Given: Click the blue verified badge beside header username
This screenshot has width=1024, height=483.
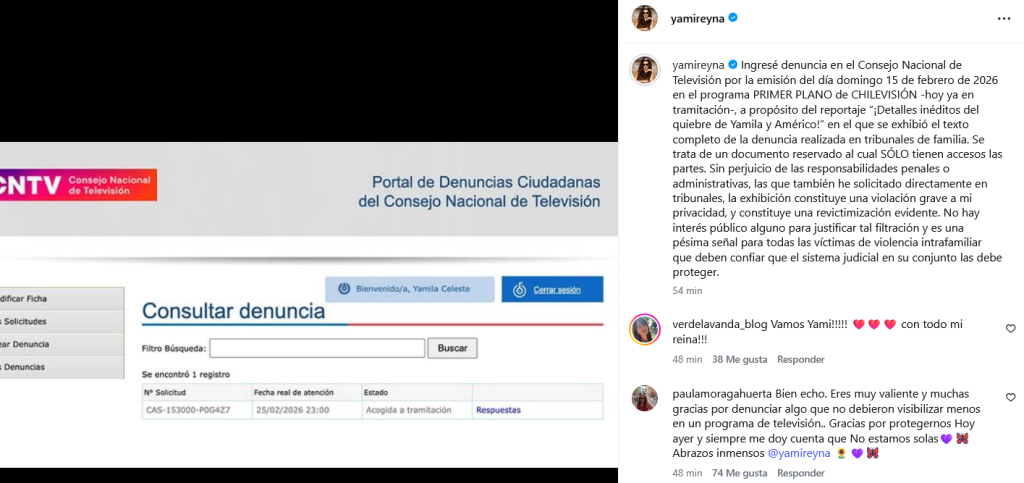Looking at the screenshot, I should (x=733, y=18).
